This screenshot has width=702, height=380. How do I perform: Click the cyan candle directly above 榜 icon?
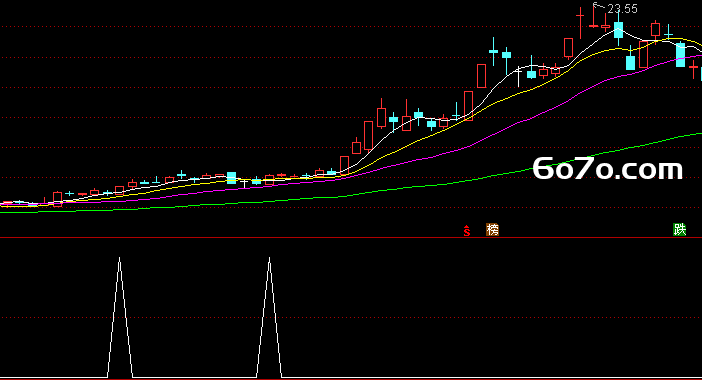tap(493, 51)
